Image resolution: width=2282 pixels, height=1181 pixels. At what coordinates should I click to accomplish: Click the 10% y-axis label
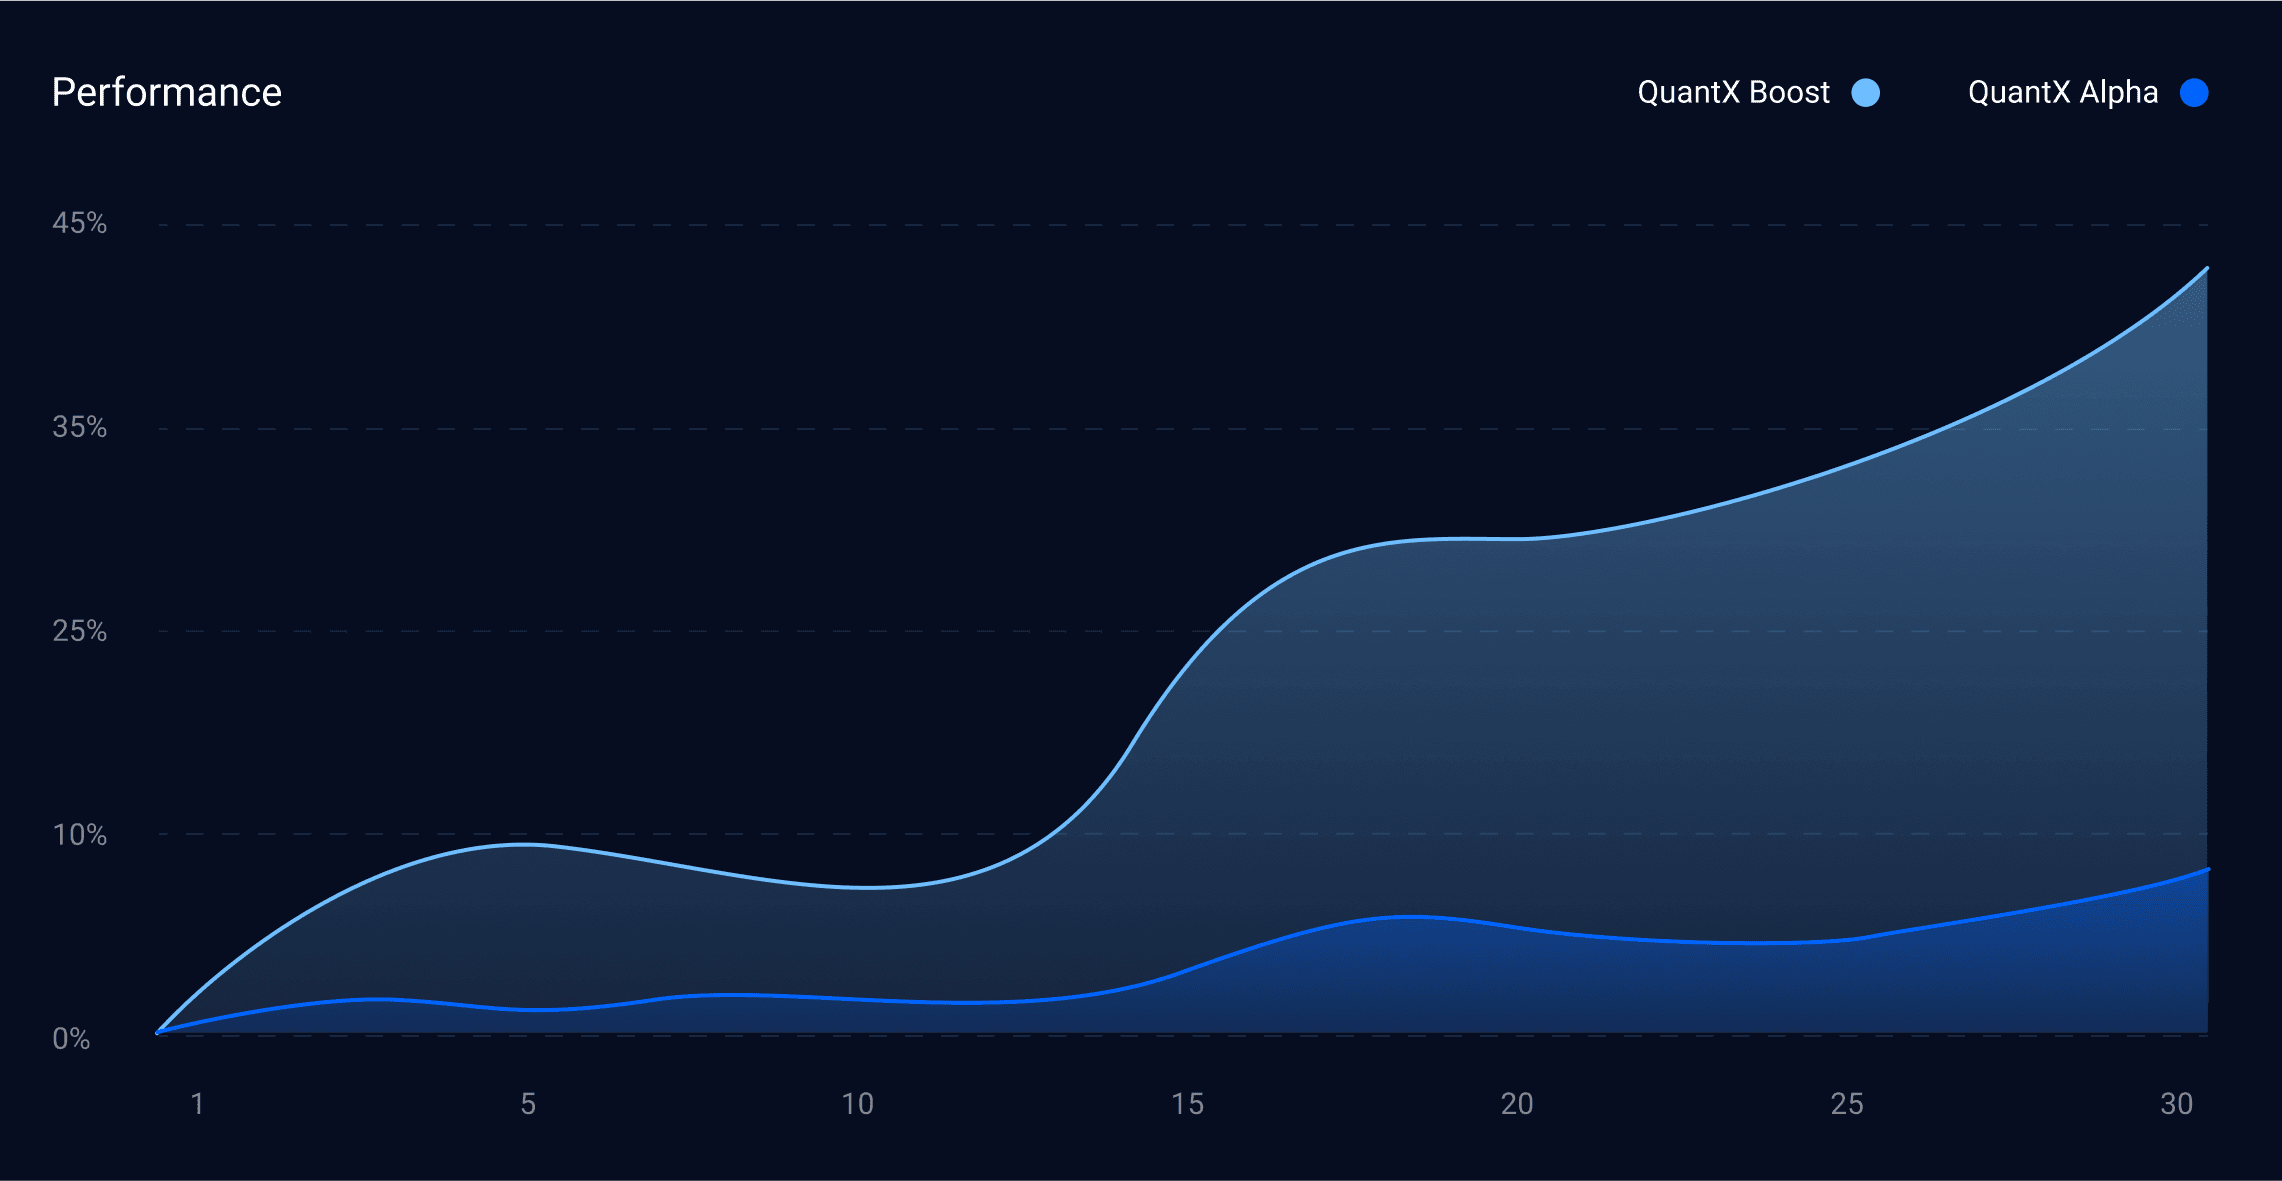coord(79,835)
